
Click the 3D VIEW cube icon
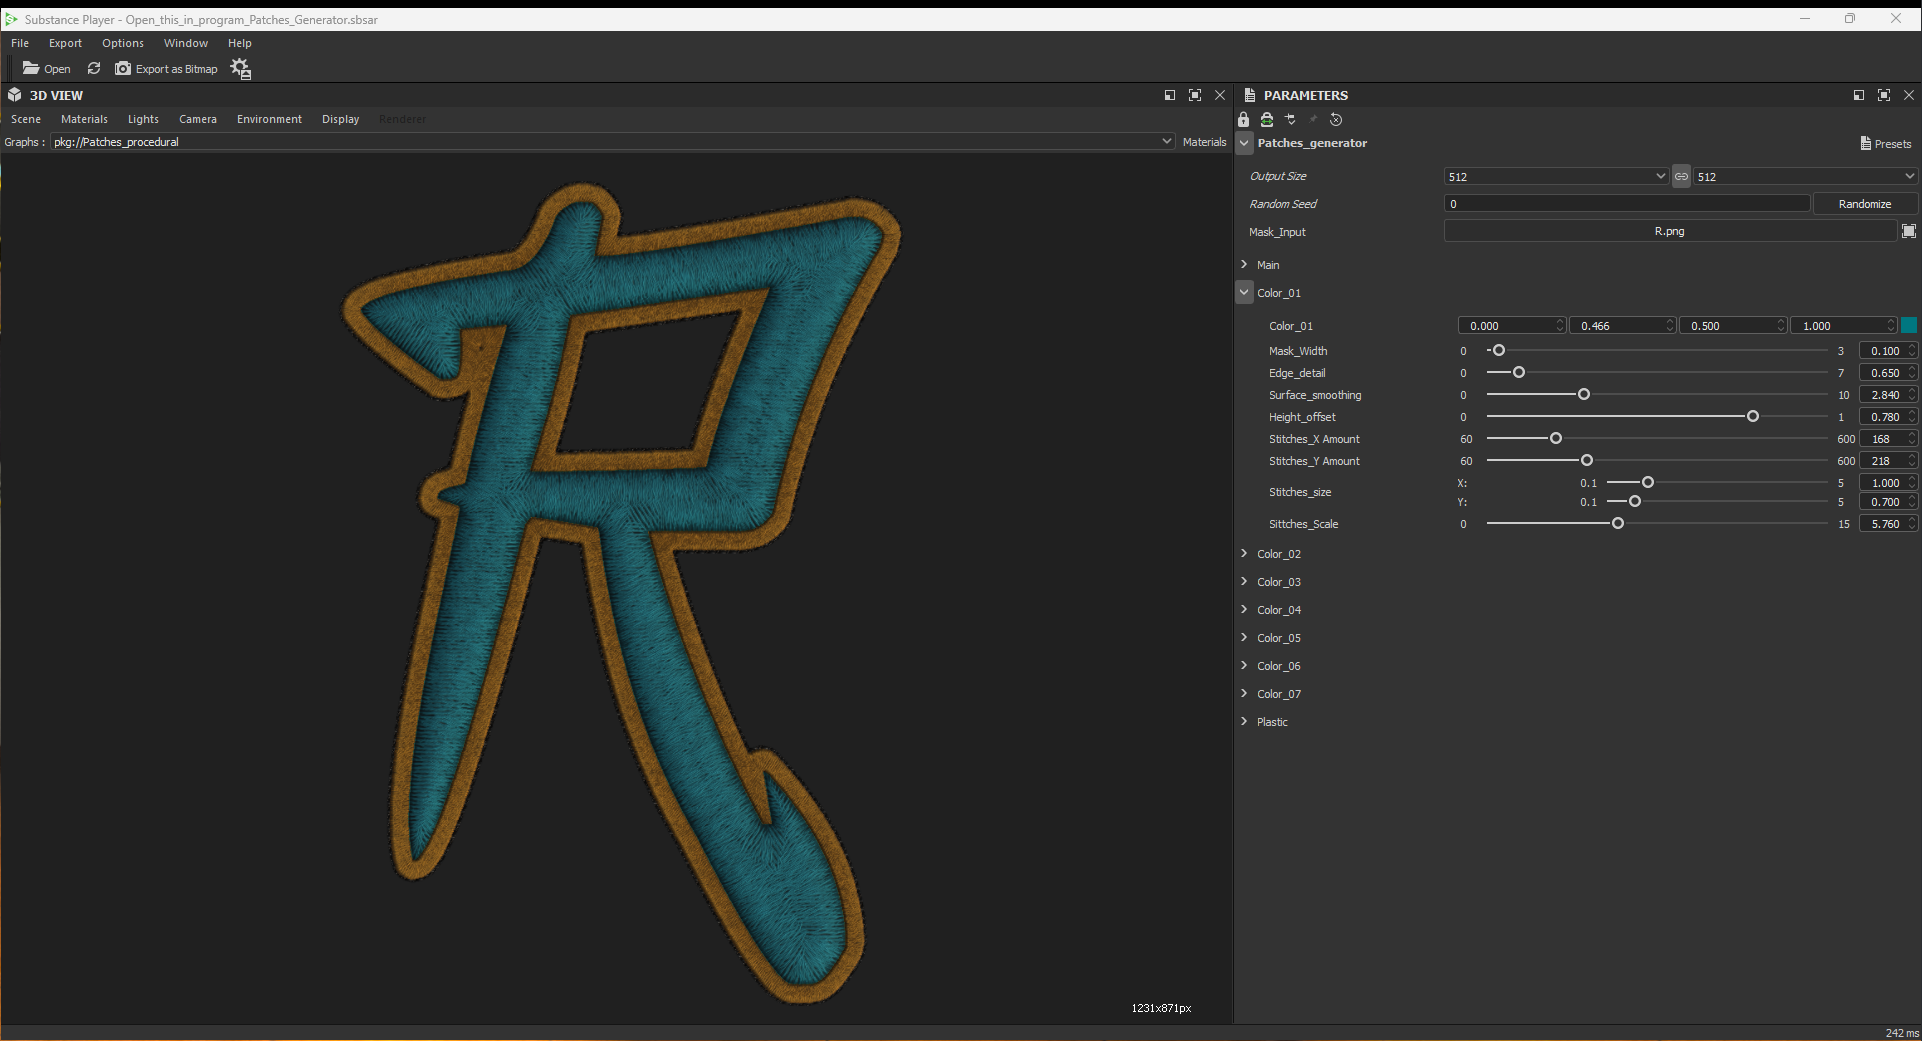point(15,95)
